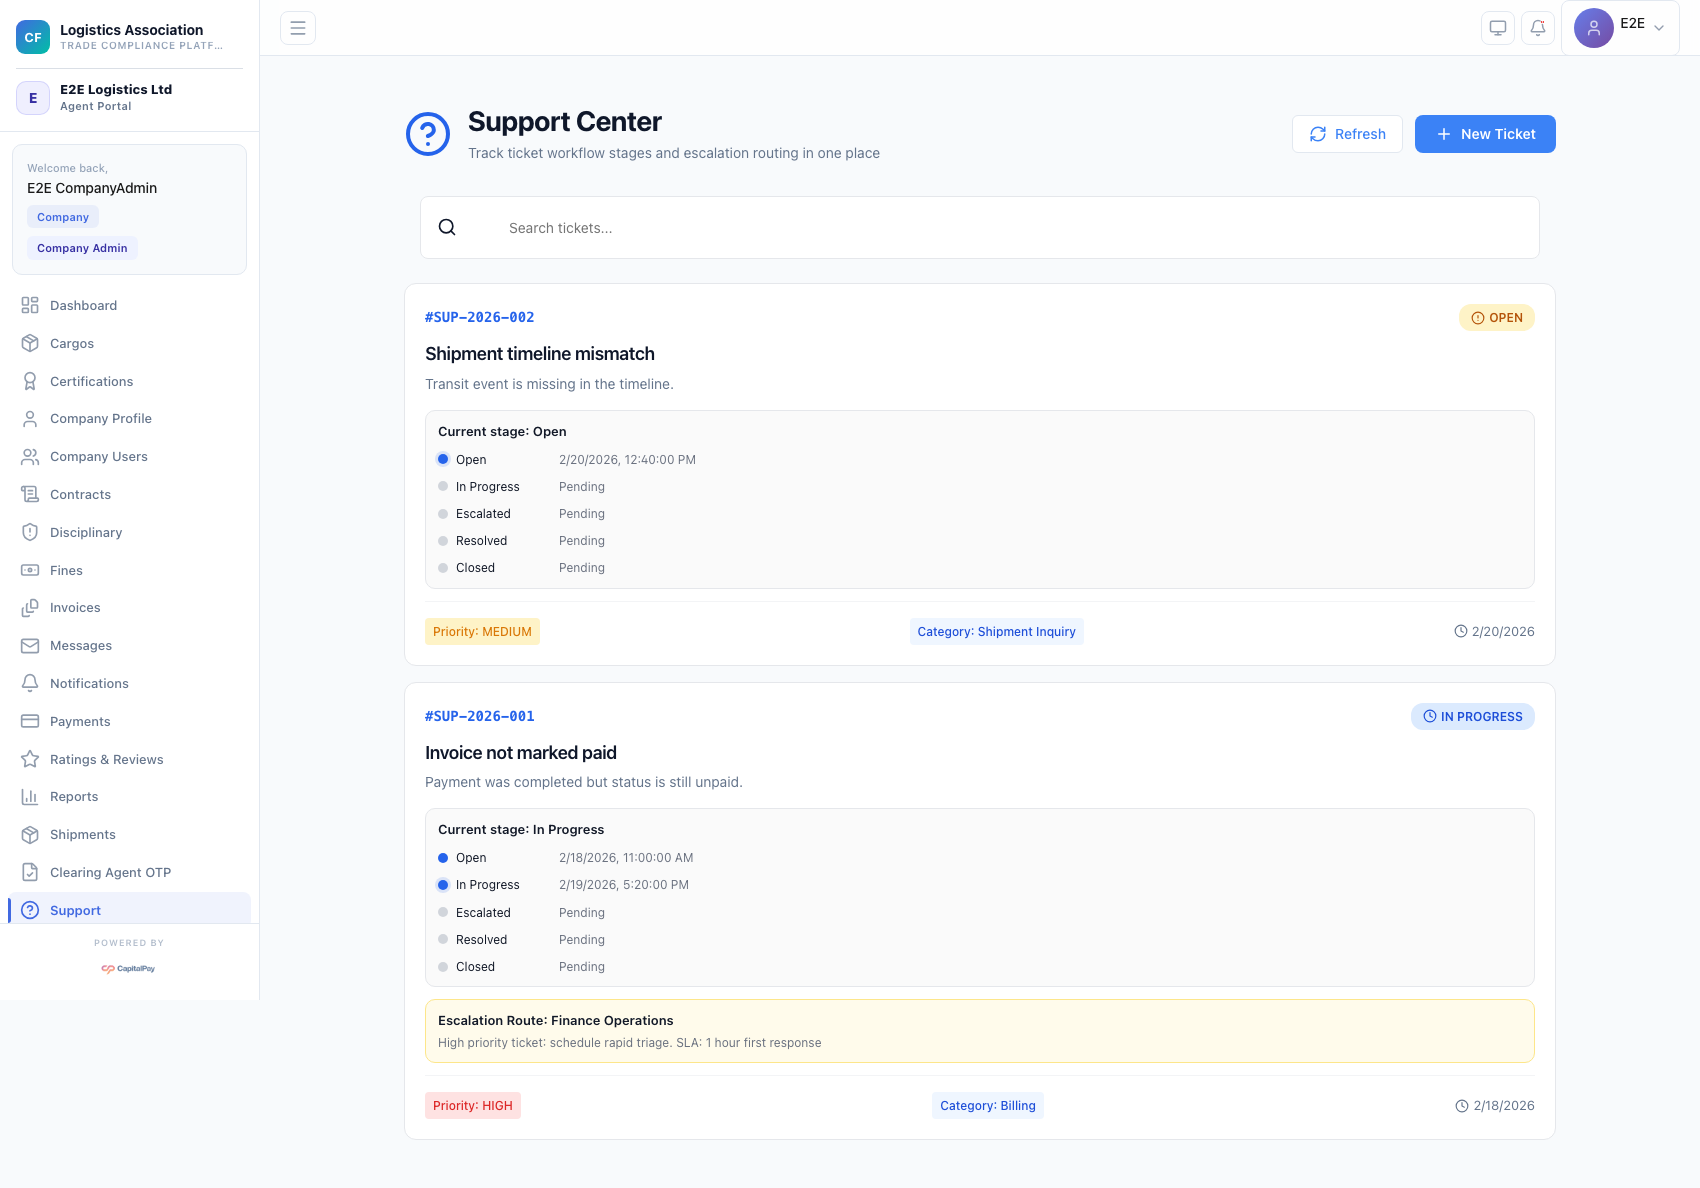Click the Cargos box icon in sidebar

pyautogui.click(x=30, y=343)
